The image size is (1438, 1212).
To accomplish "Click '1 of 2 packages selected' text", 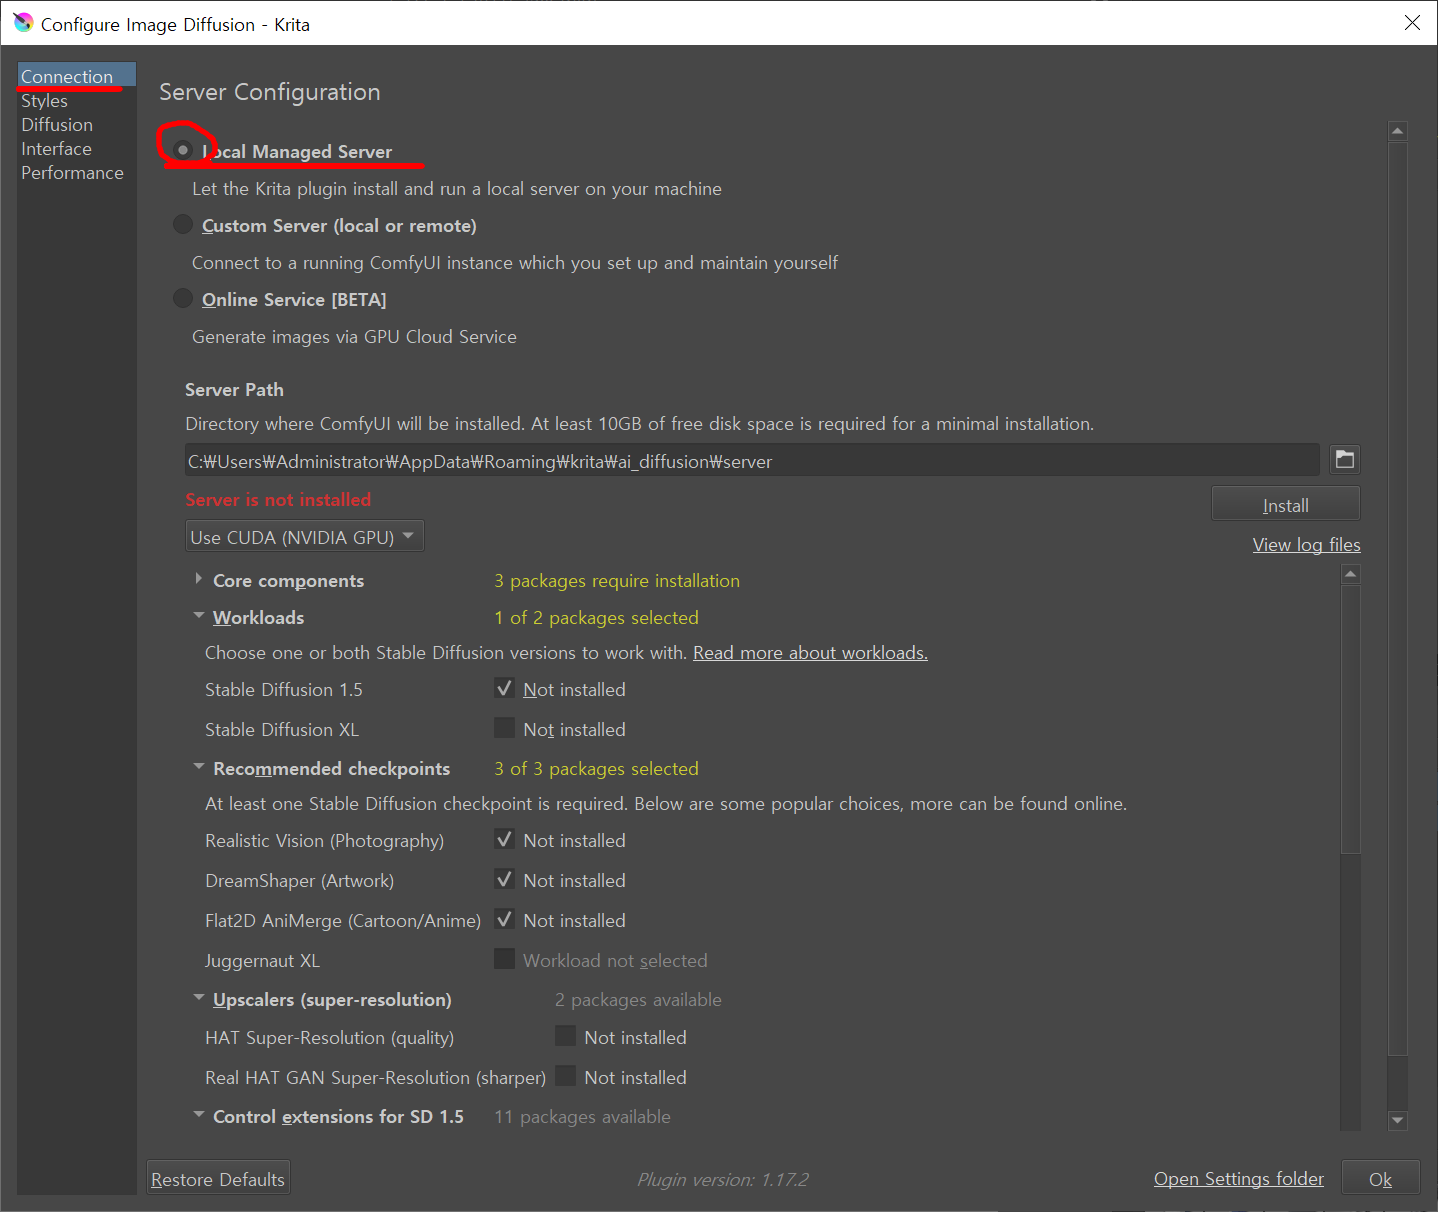I will pyautogui.click(x=596, y=617).
